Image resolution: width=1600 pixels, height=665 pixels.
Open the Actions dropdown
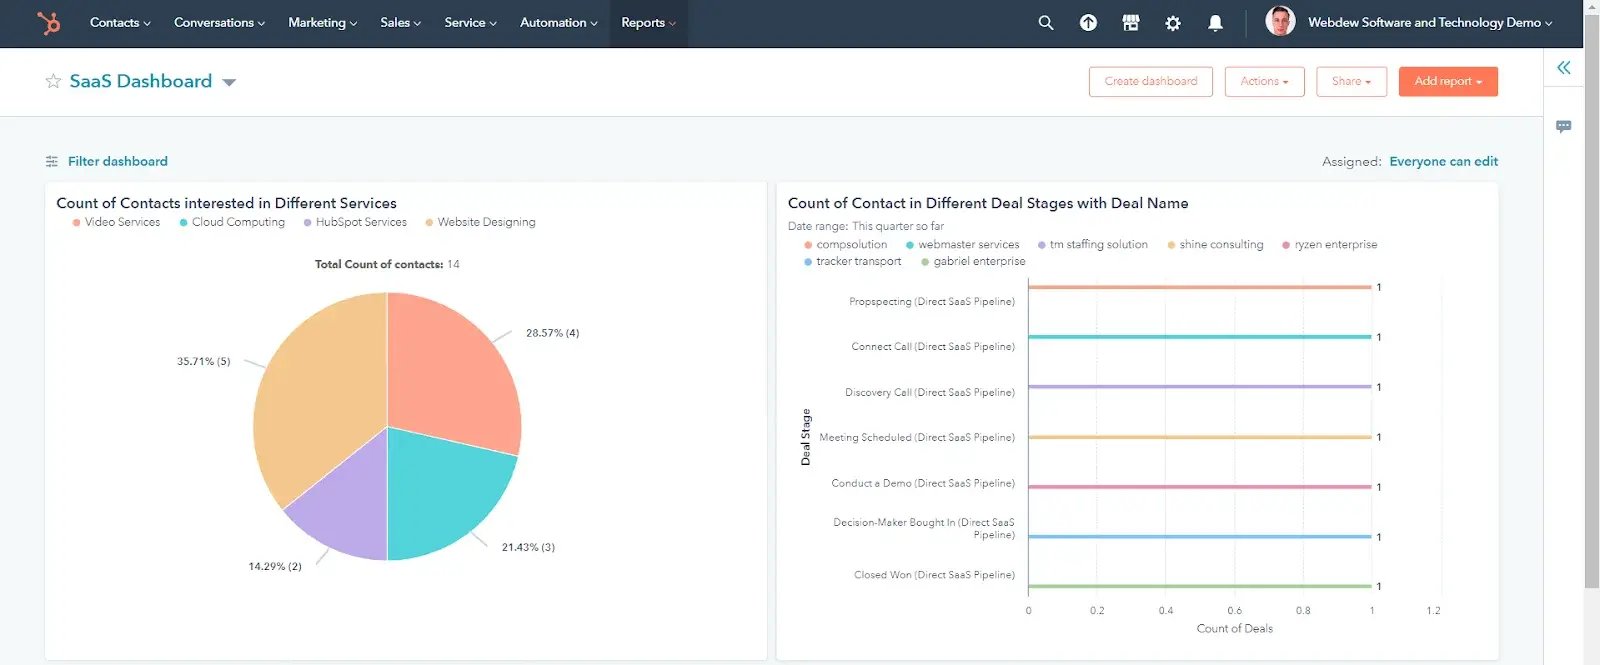[x=1264, y=81]
